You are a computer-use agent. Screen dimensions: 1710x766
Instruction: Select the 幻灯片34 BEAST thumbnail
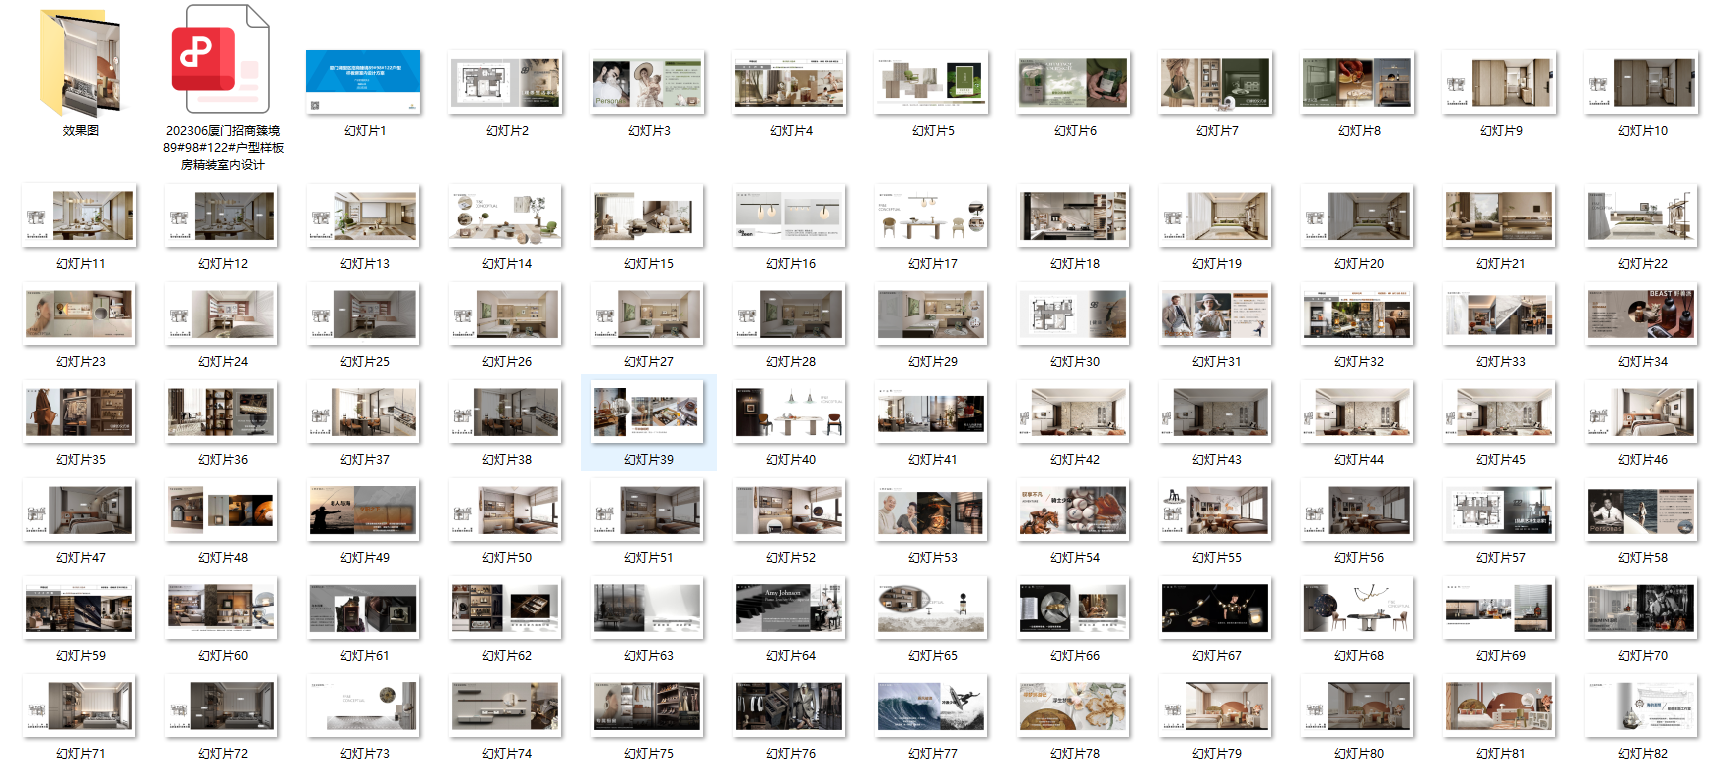1642,314
